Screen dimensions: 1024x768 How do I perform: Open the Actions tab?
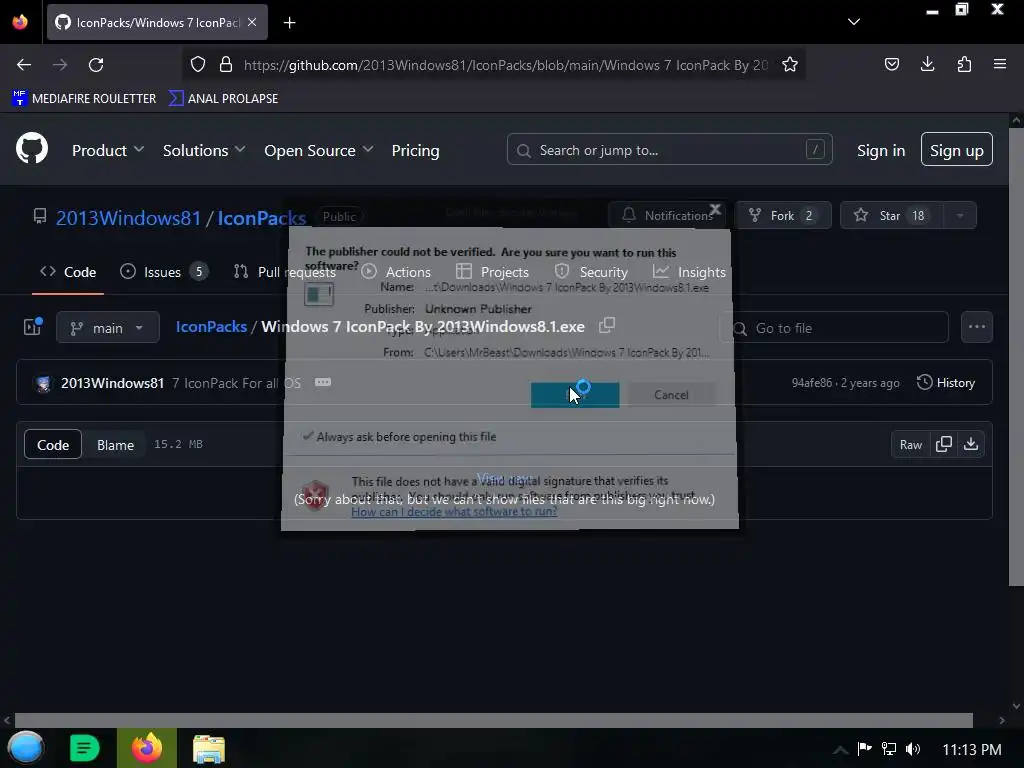point(396,272)
